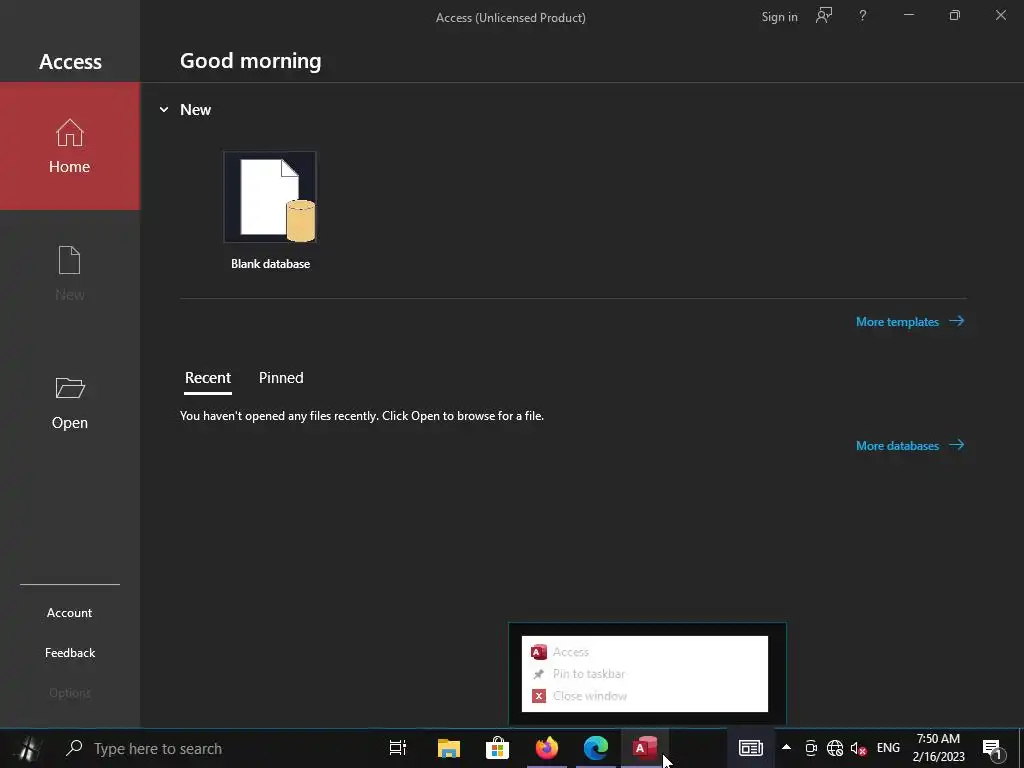Open the Home page in sidebar
This screenshot has width=1024, height=768.
click(70, 146)
